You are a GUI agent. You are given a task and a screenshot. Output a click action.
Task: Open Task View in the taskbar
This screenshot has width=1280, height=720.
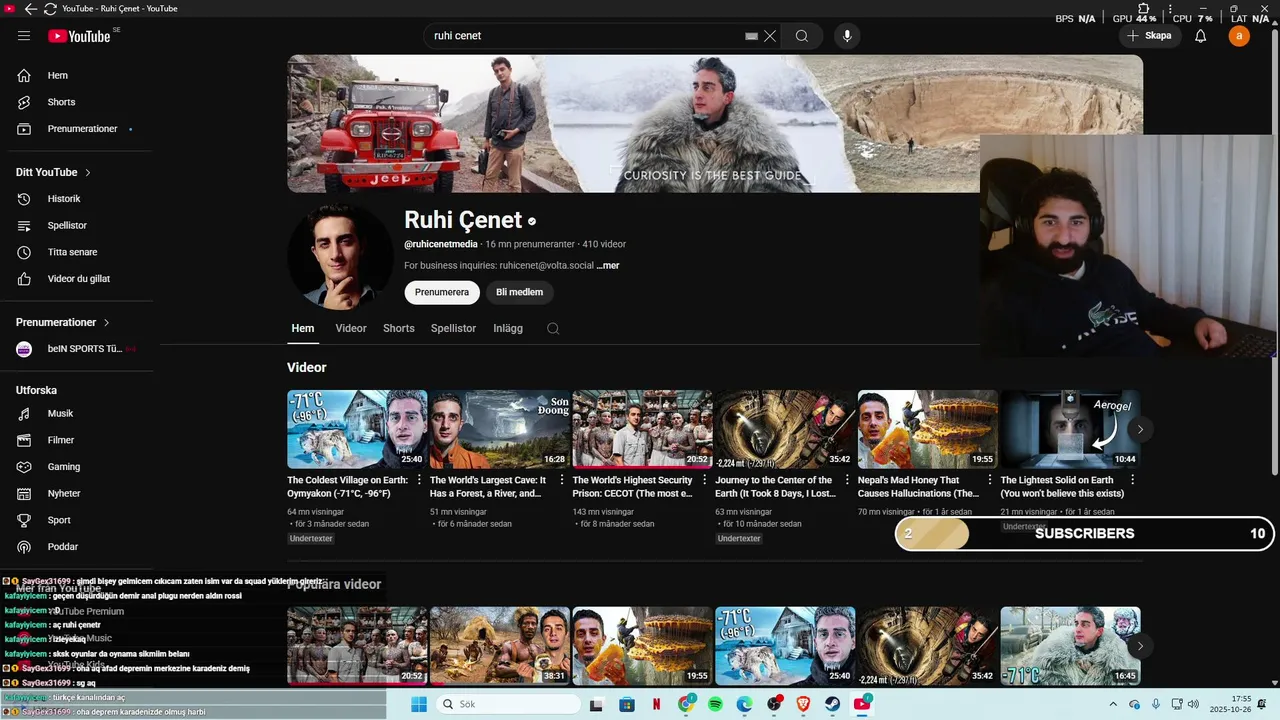[597, 705]
